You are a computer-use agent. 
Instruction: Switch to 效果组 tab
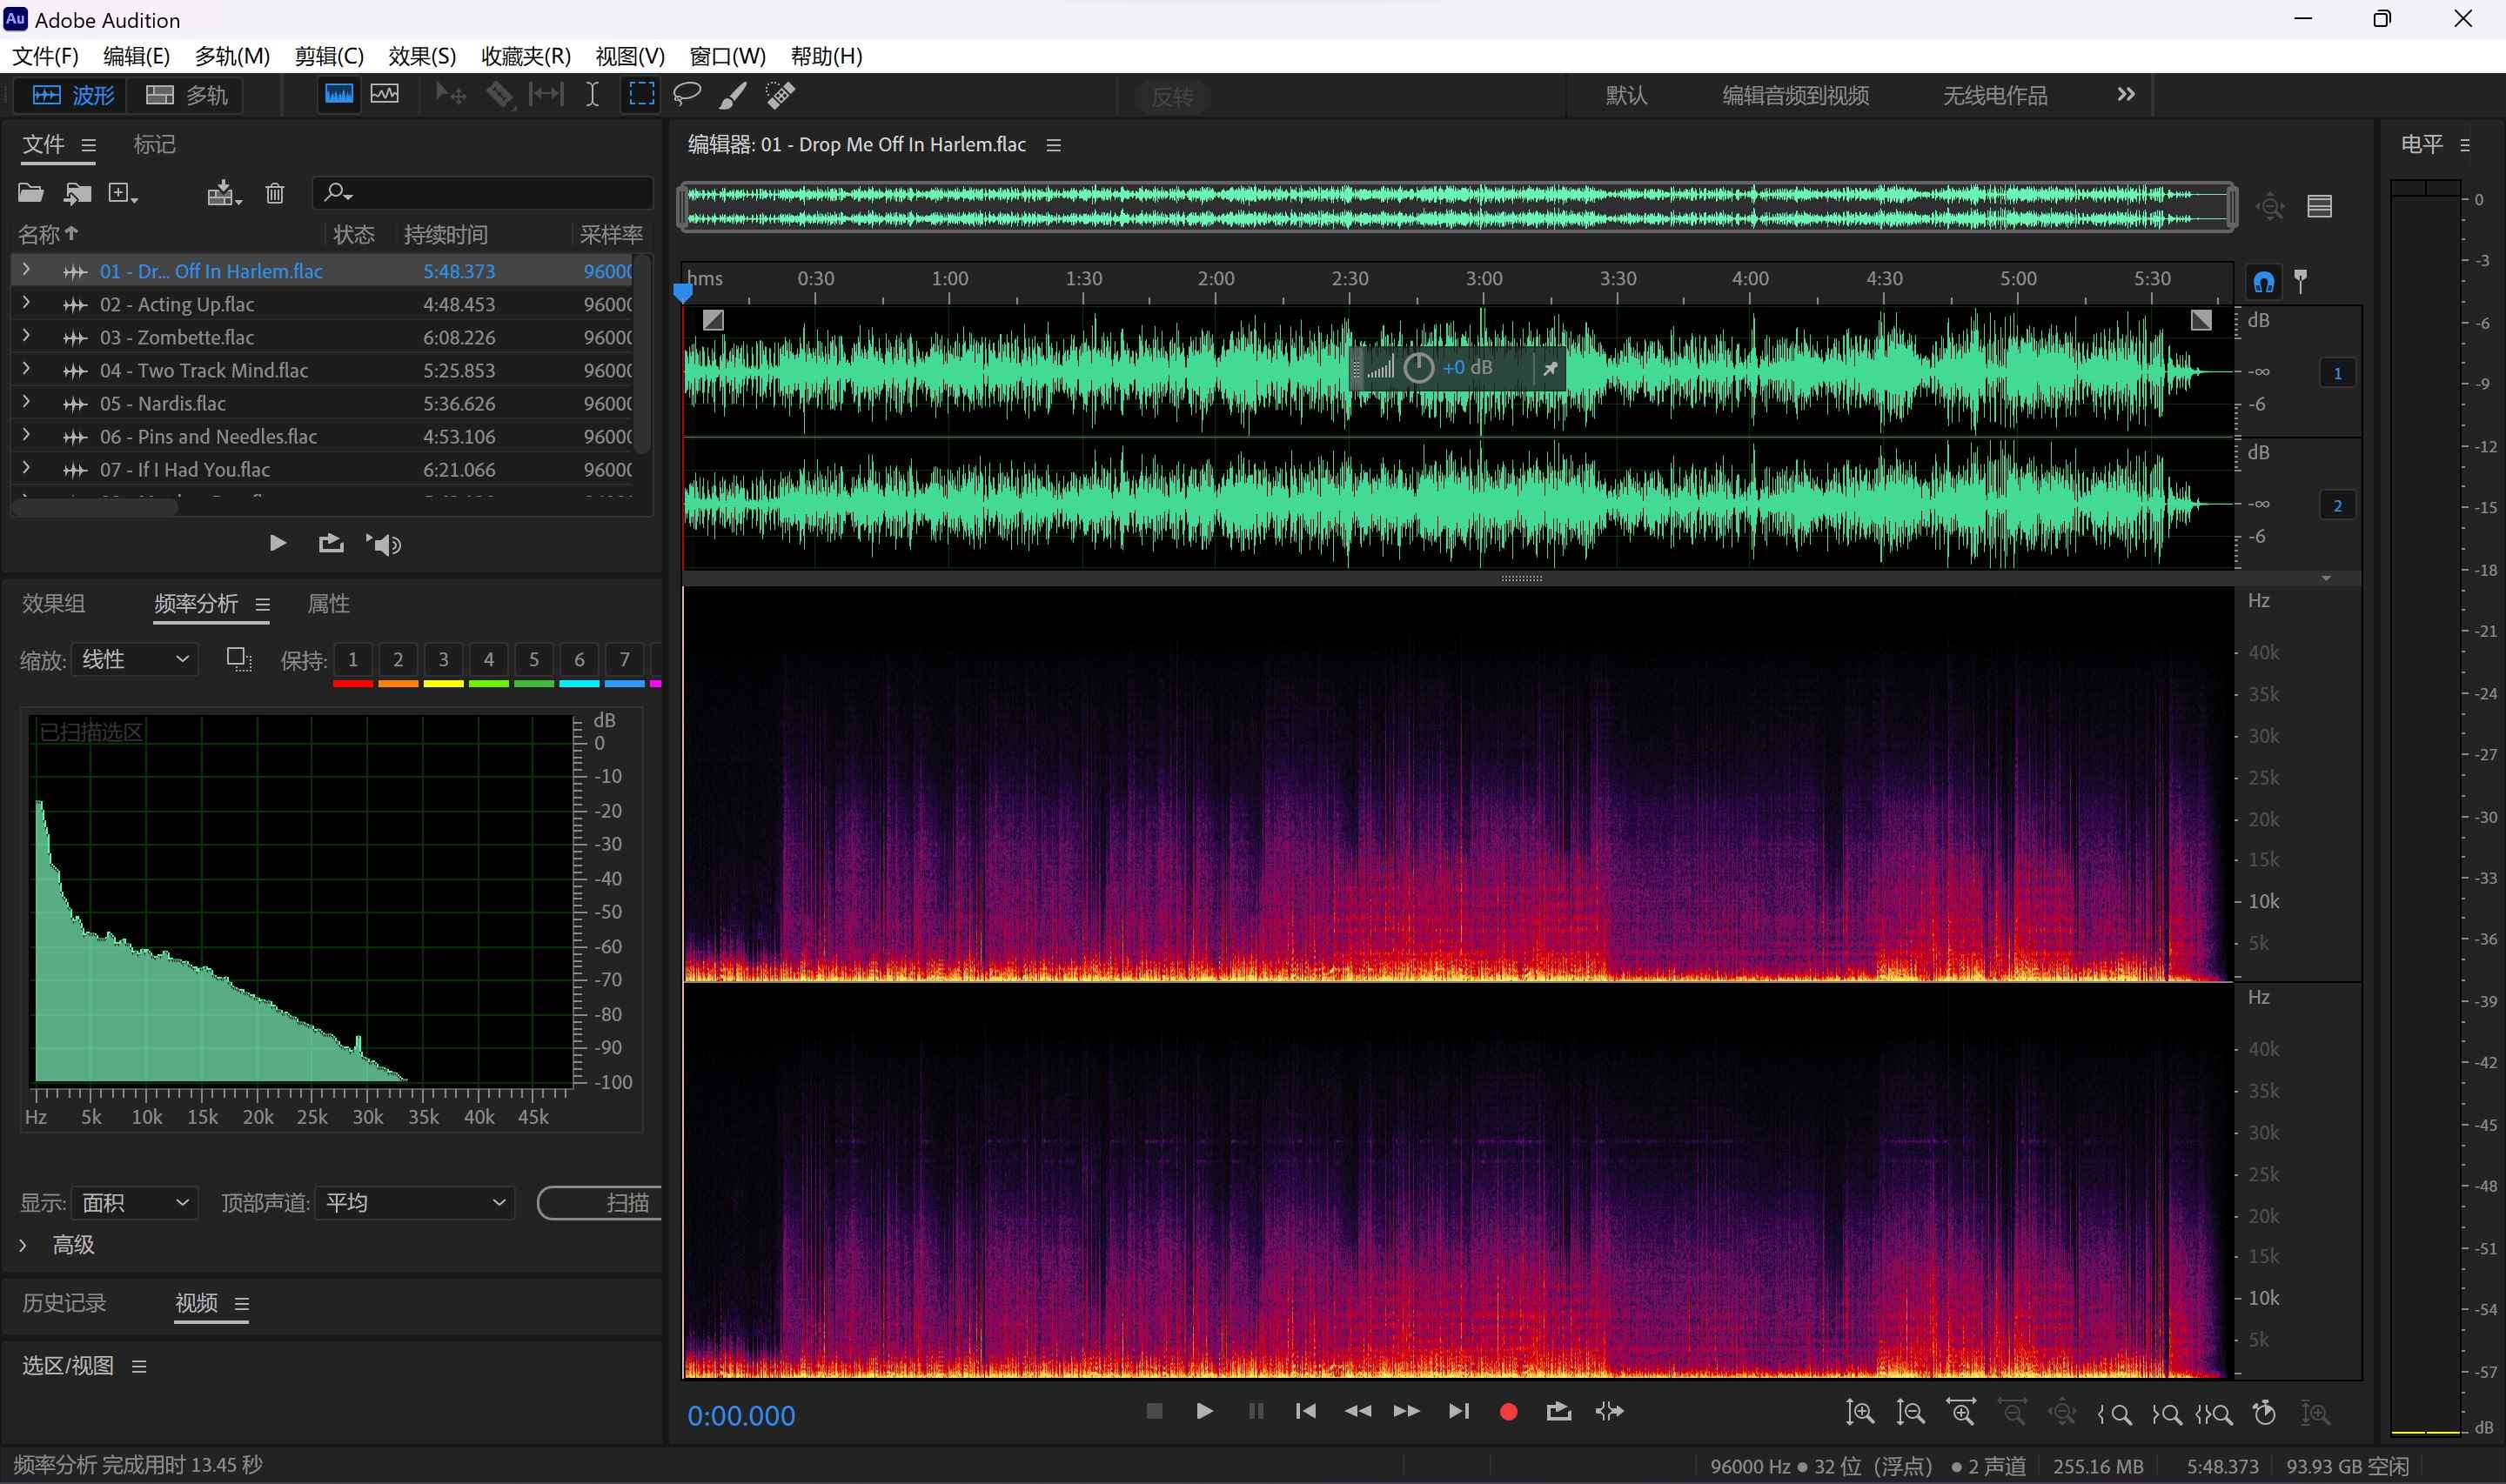(54, 603)
